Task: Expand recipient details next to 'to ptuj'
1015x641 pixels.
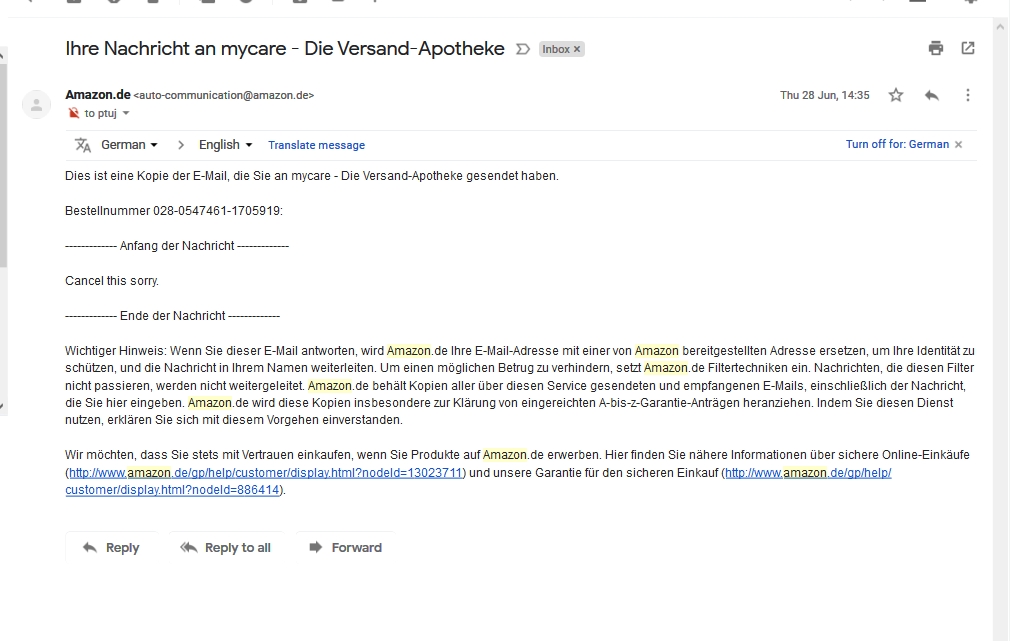Action: click(x=126, y=114)
